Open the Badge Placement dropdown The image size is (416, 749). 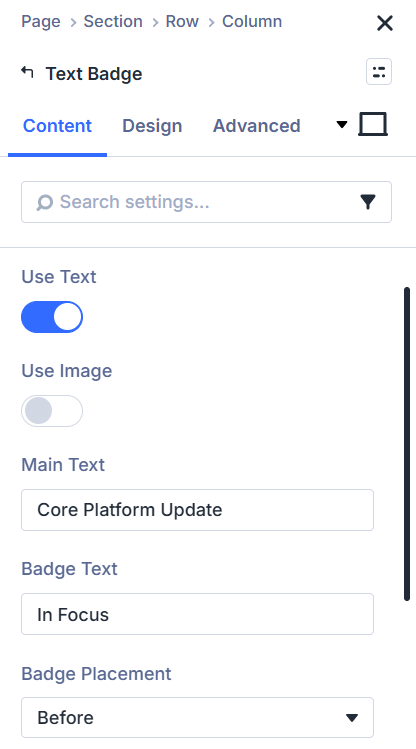point(197,717)
